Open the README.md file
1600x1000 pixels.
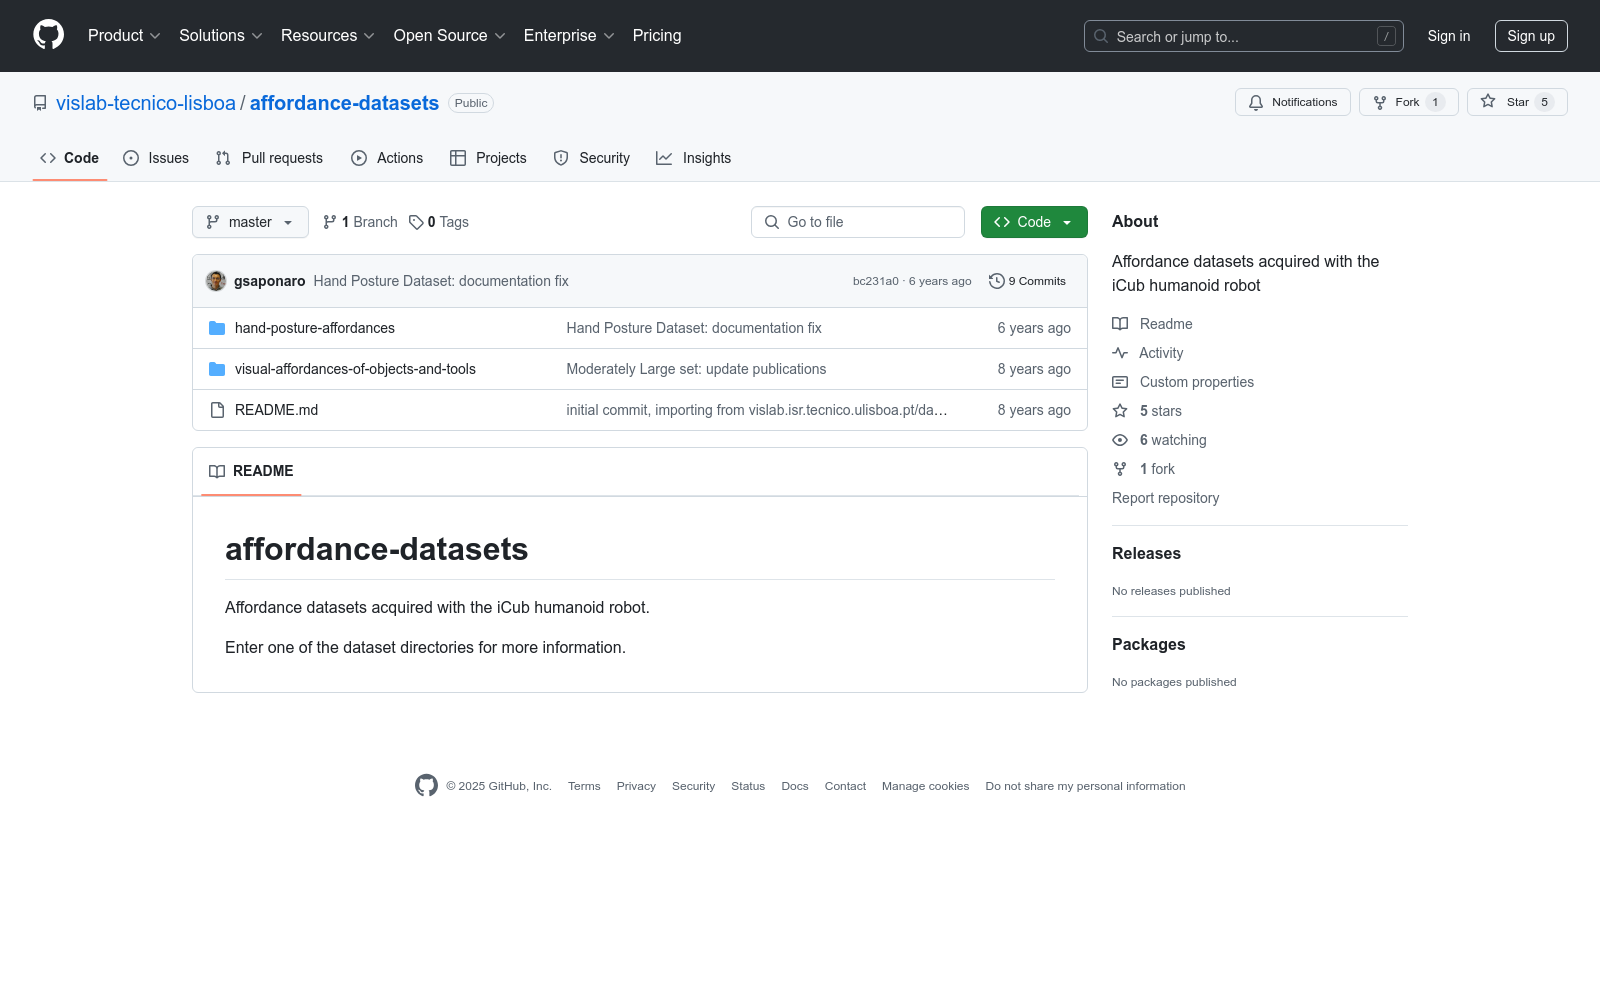click(276, 410)
